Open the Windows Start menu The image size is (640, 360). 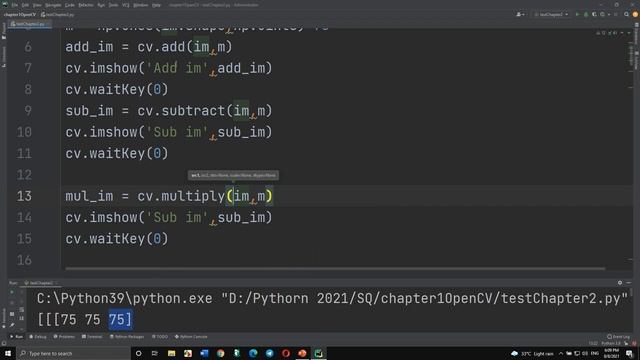click(x=7, y=353)
